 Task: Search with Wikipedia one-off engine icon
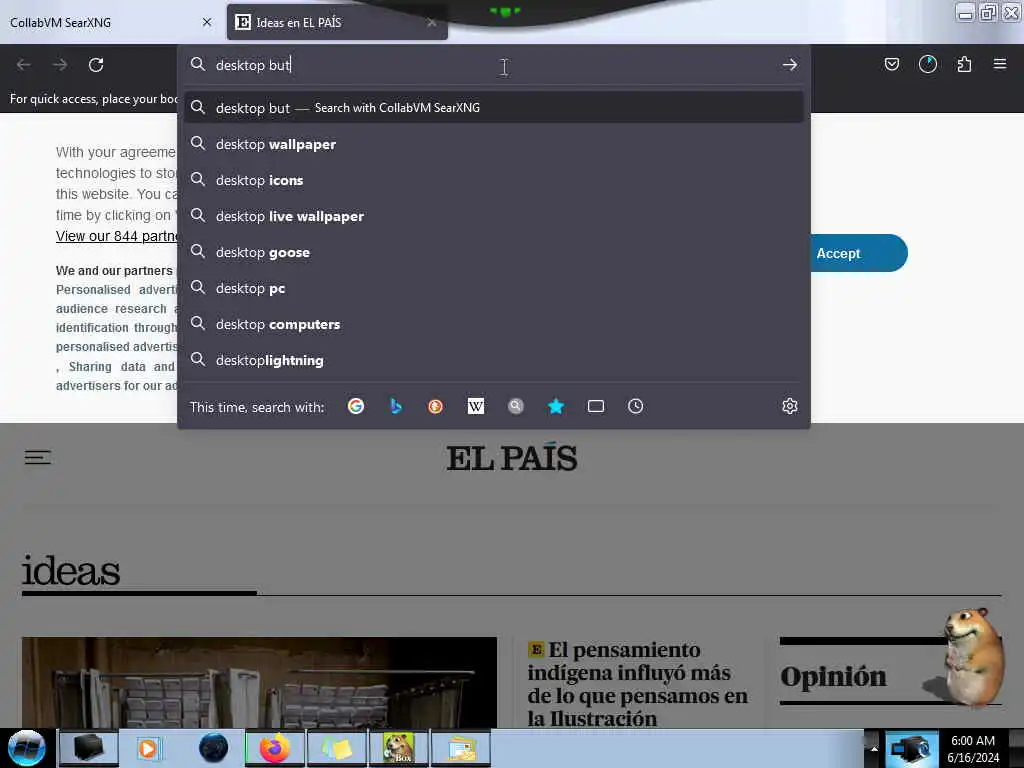pyautogui.click(x=476, y=406)
